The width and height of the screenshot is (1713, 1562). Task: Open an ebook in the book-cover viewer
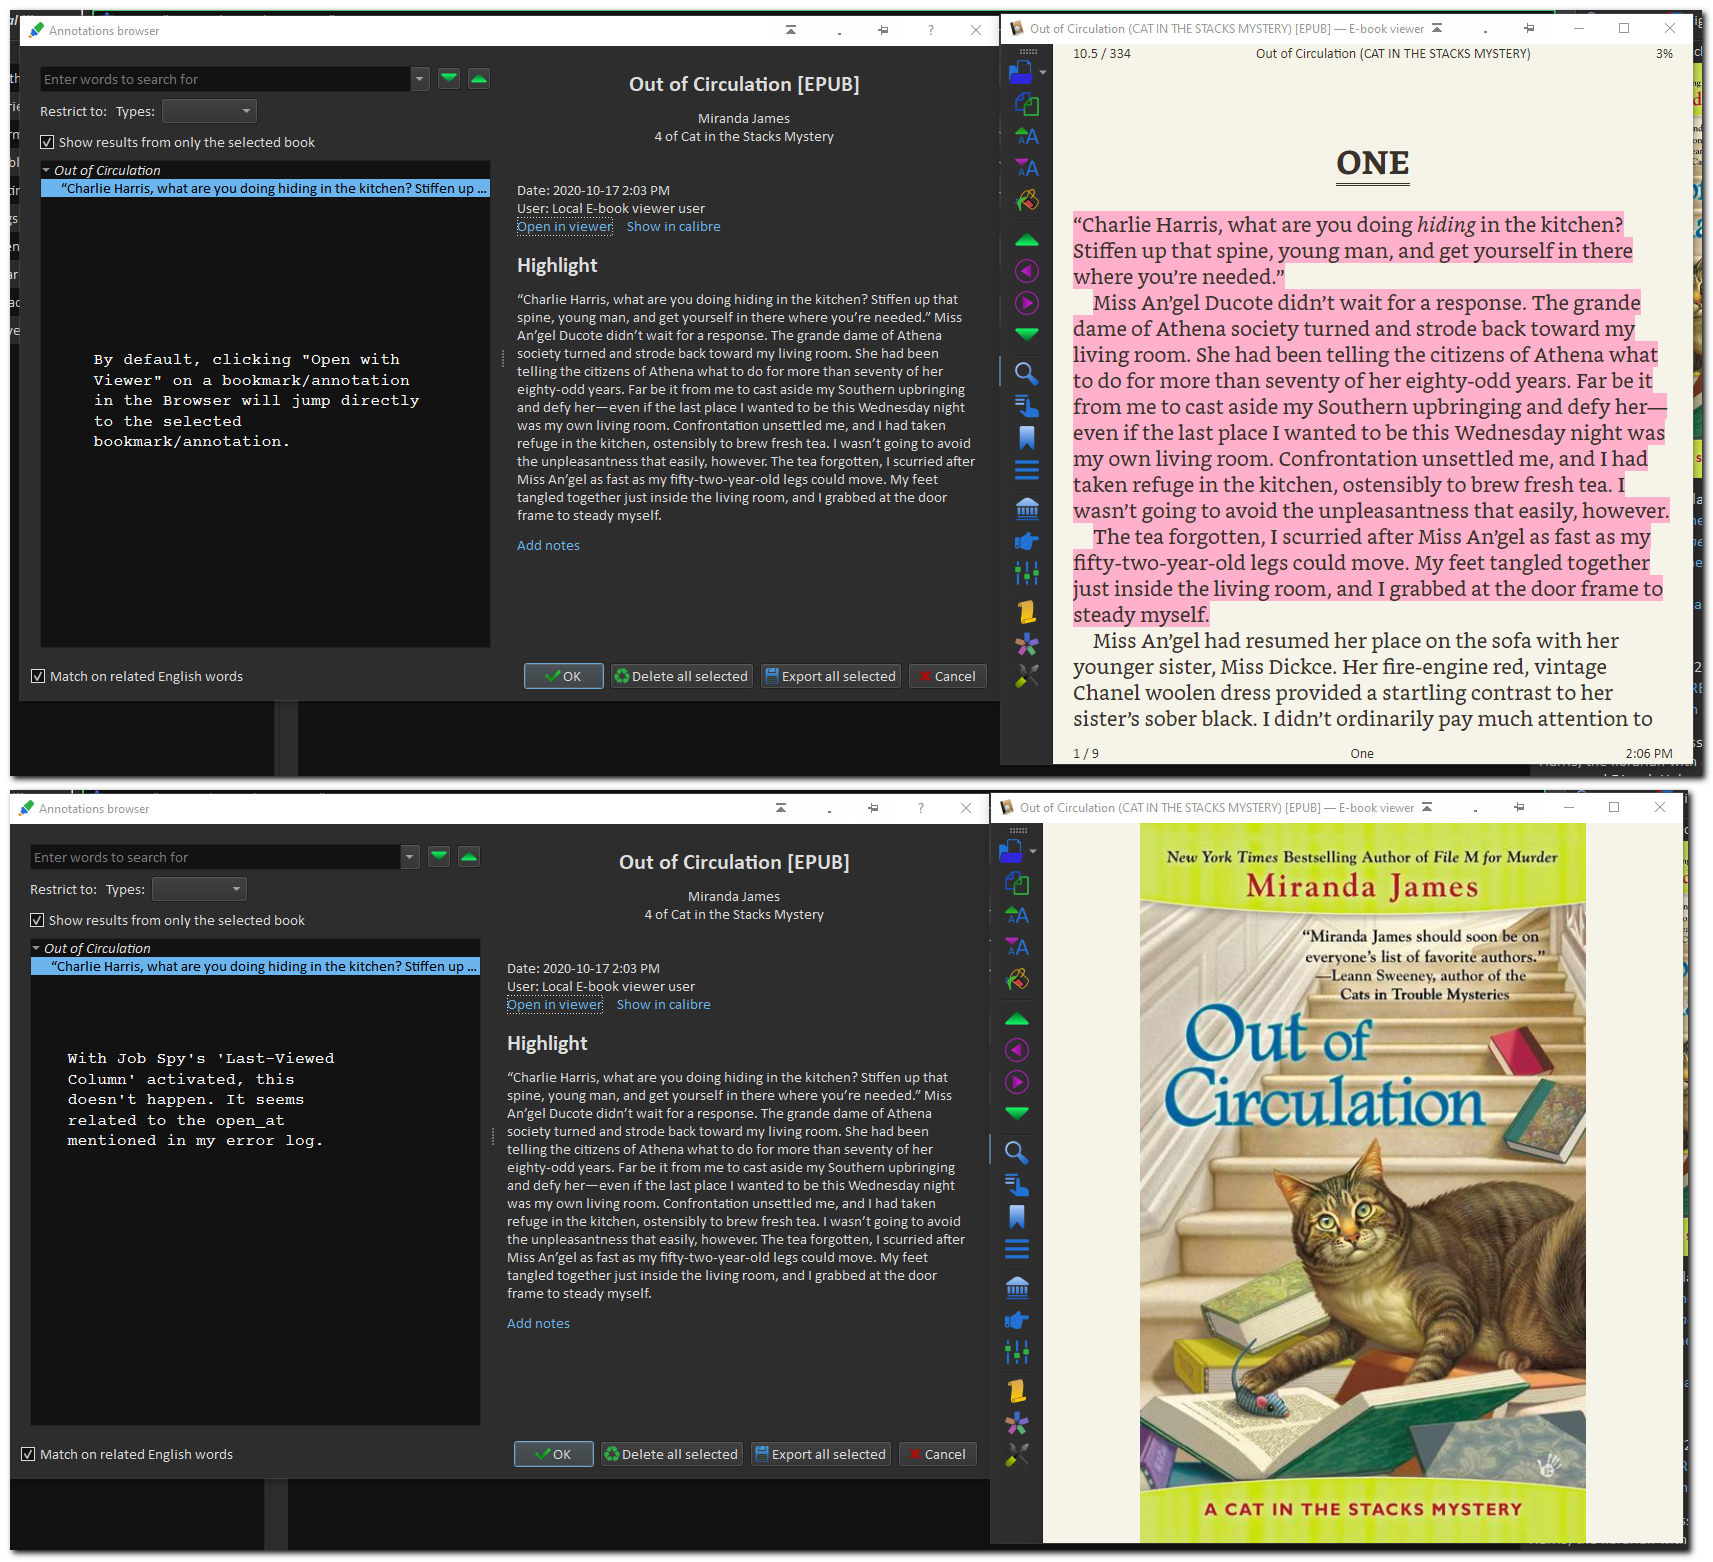coord(1011,851)
